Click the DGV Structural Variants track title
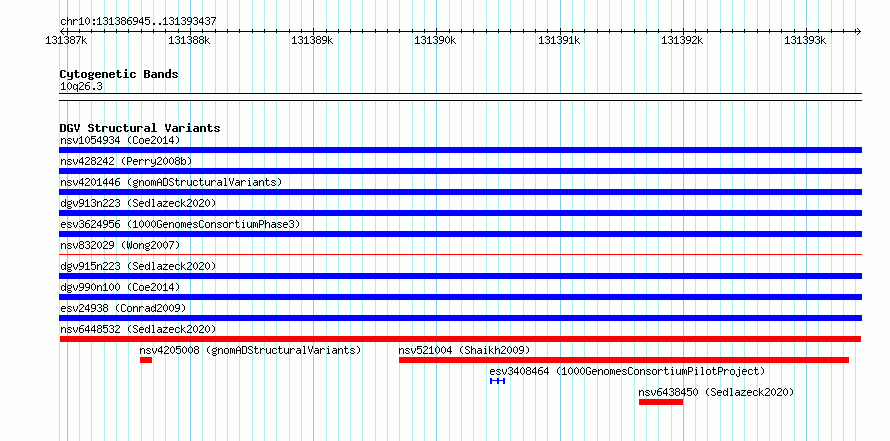 coord(140,128)
